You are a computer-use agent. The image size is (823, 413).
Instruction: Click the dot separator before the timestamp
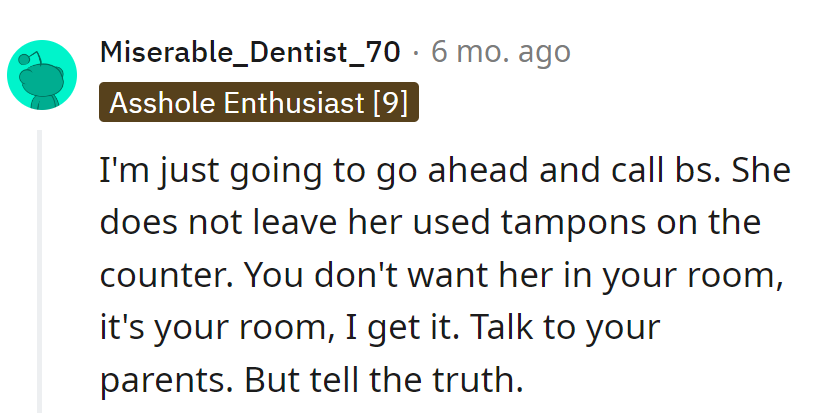pyautogui.click(x=416, y=52)
